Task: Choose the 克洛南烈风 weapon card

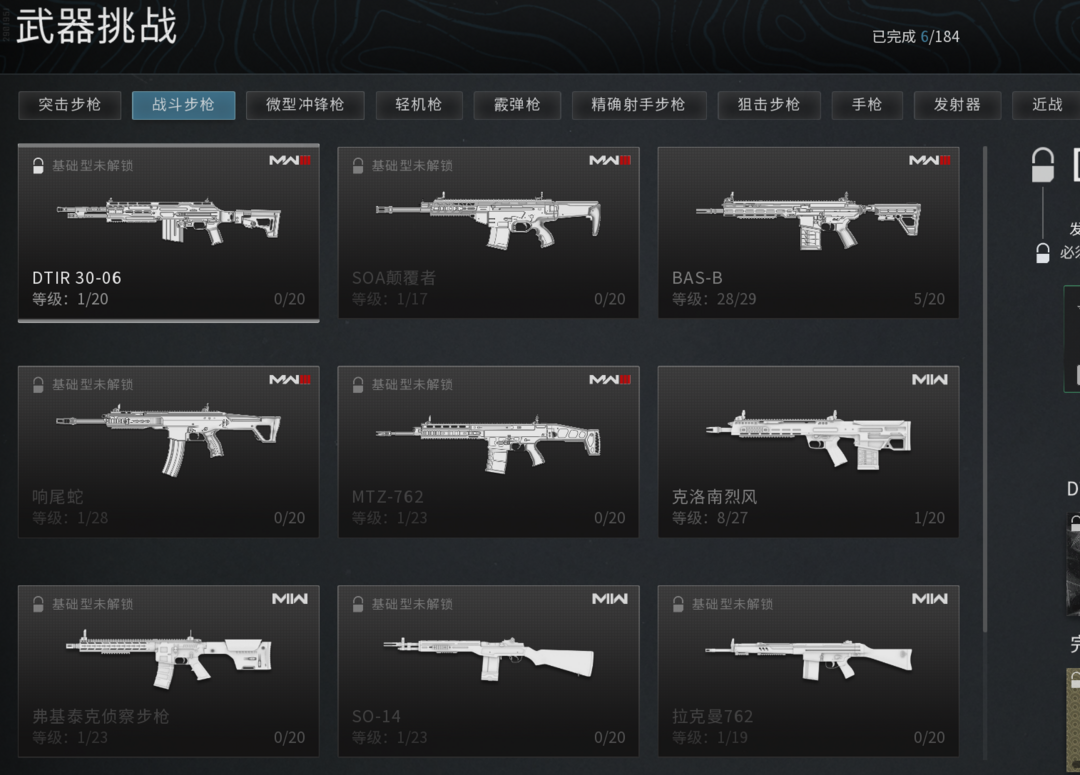Action: [x=808, y=451]
